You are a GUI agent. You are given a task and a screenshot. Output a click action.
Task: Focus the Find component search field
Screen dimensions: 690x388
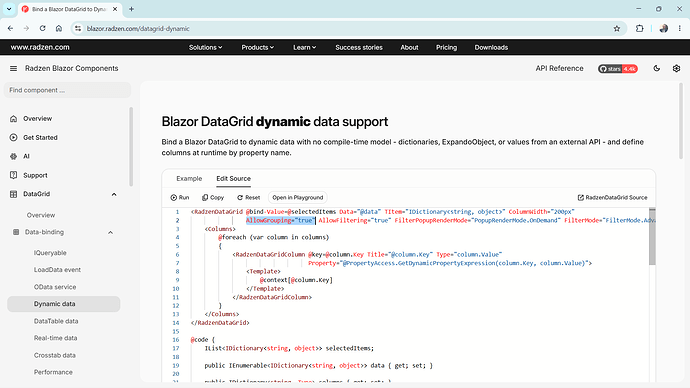pyautogui.click(x=67, y=90)
